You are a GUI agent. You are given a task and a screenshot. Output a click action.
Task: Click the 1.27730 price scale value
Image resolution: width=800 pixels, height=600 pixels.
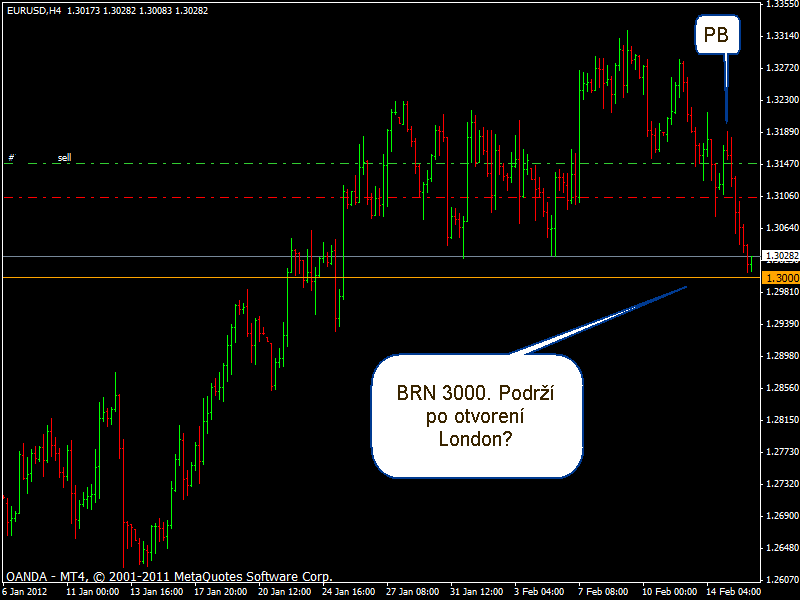click(782, 452)
